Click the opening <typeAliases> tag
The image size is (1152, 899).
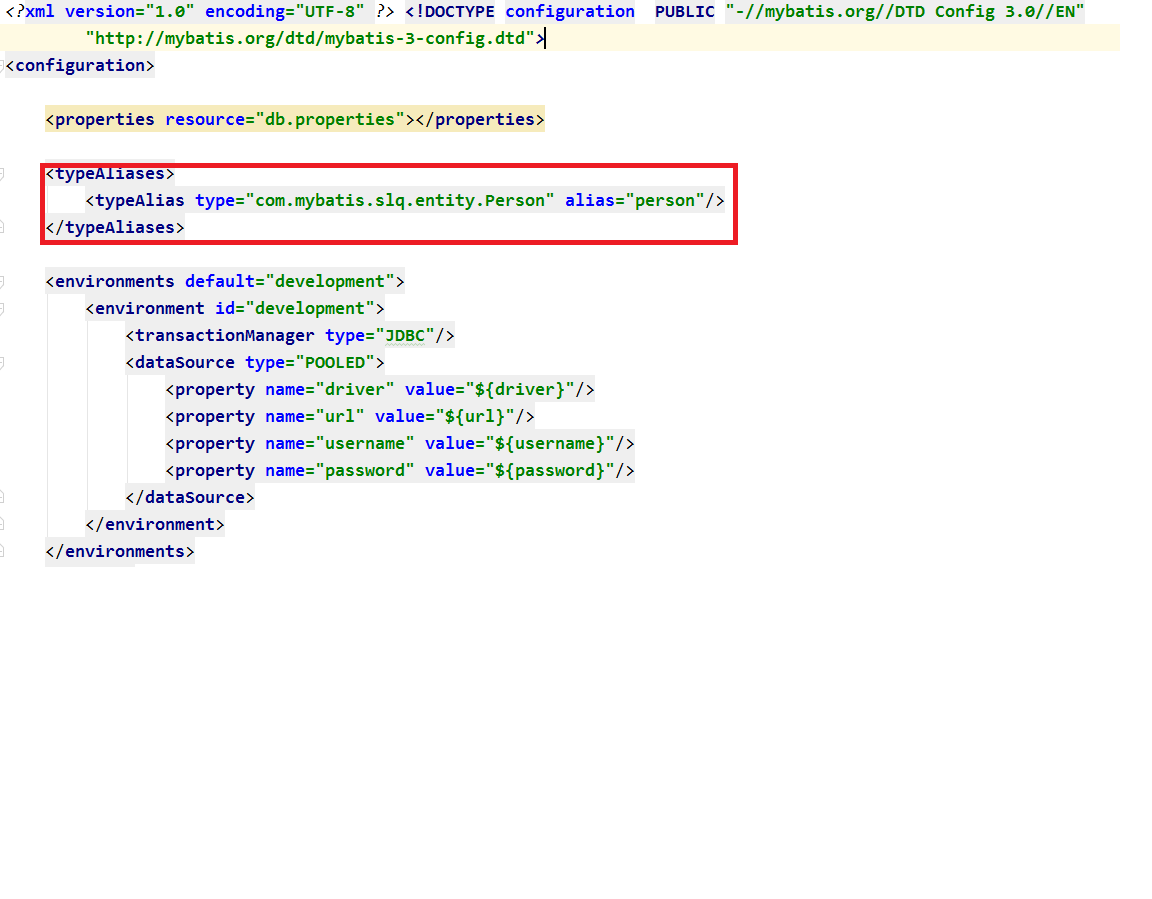click(x=110, y=173)
